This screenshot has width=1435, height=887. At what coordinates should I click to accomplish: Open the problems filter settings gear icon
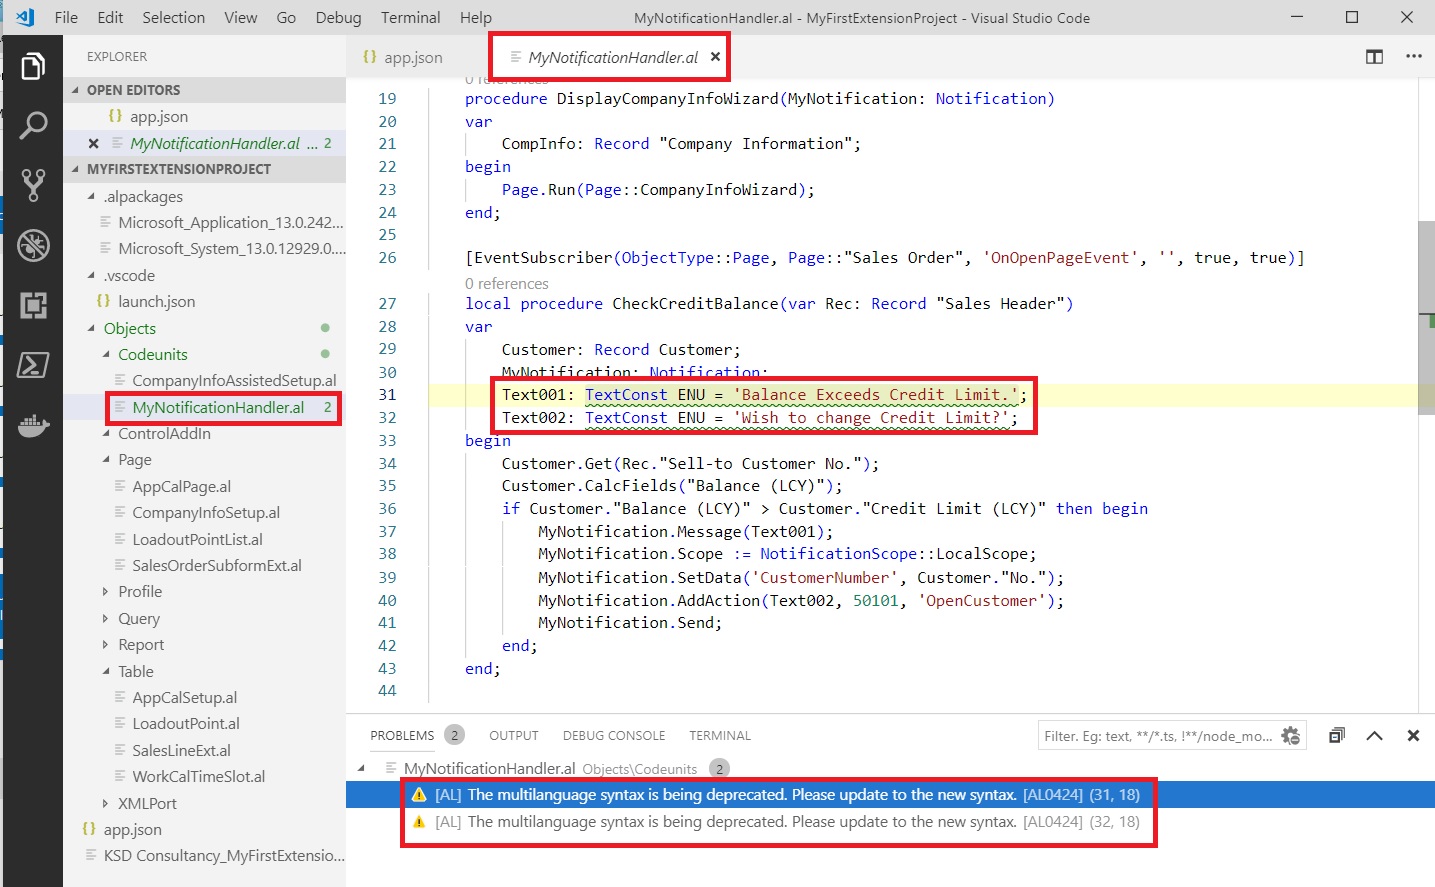1291,736
